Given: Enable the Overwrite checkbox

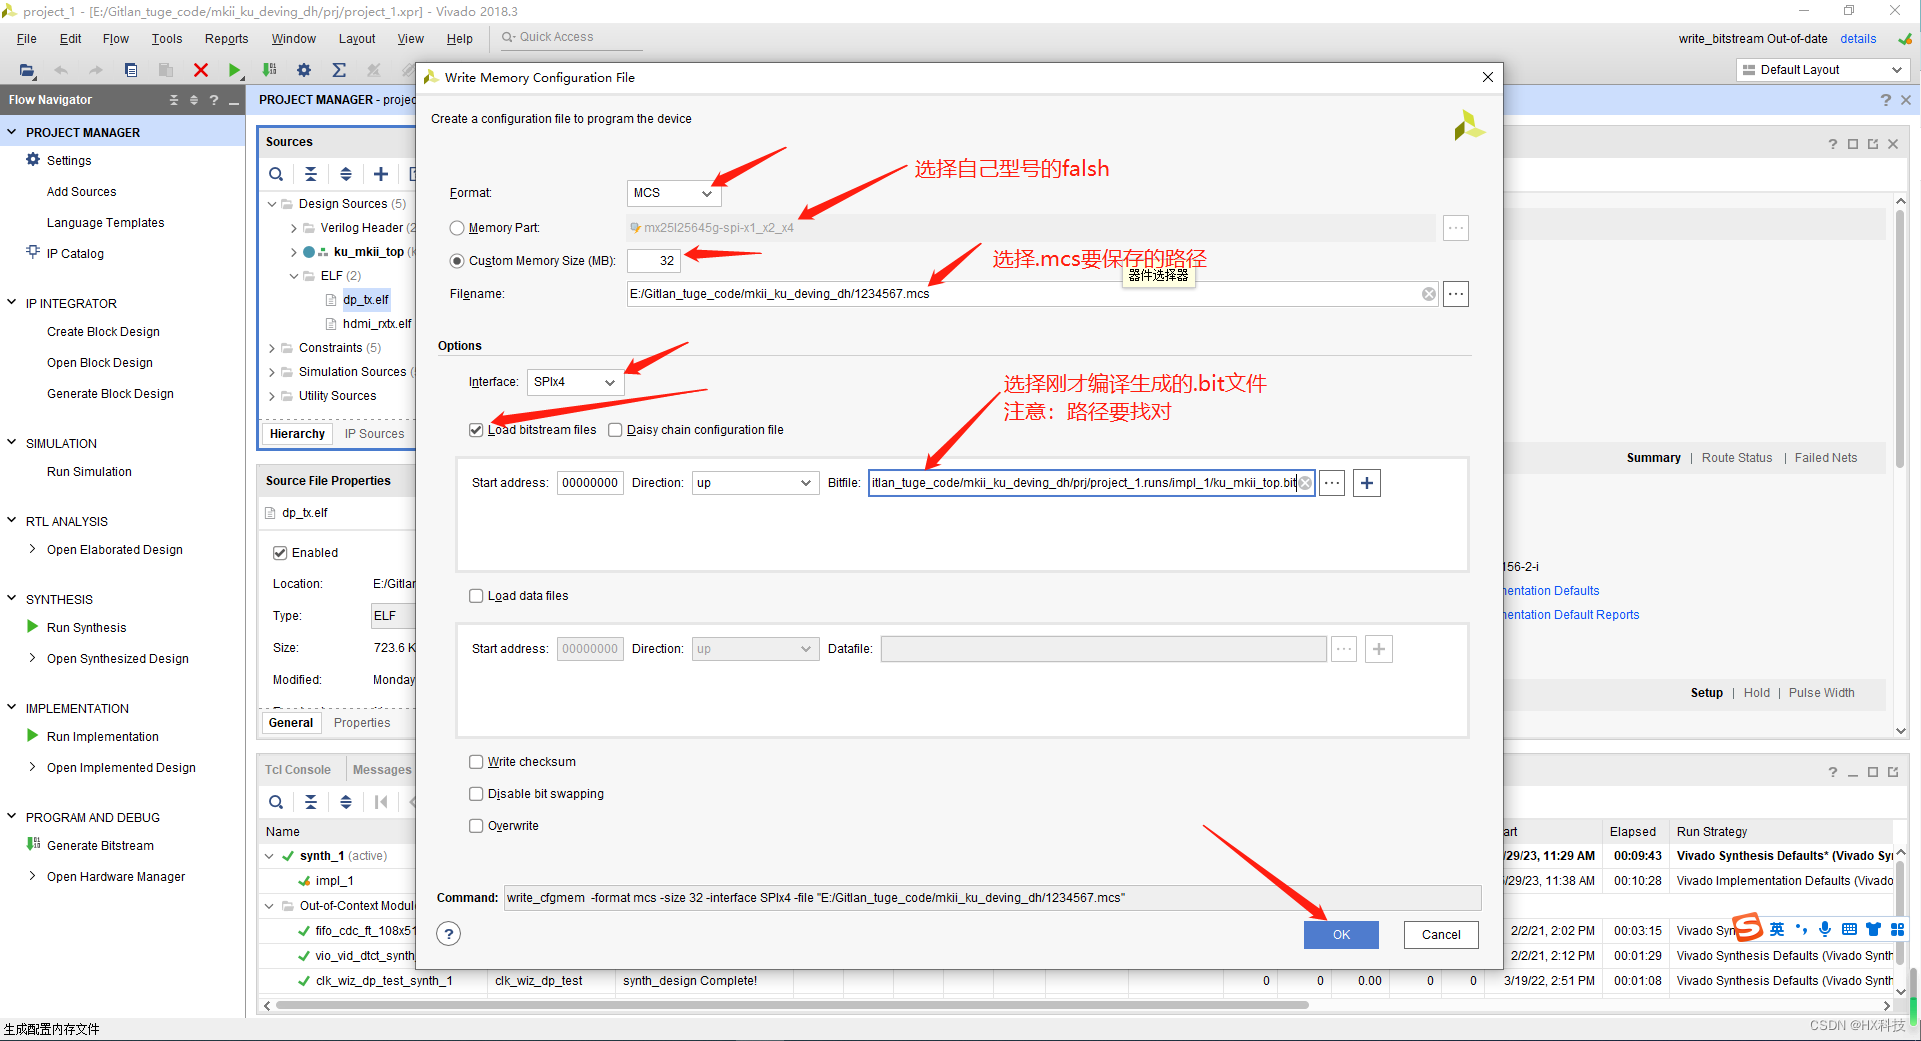Looking at the screenshot, I should click(476, 826).
